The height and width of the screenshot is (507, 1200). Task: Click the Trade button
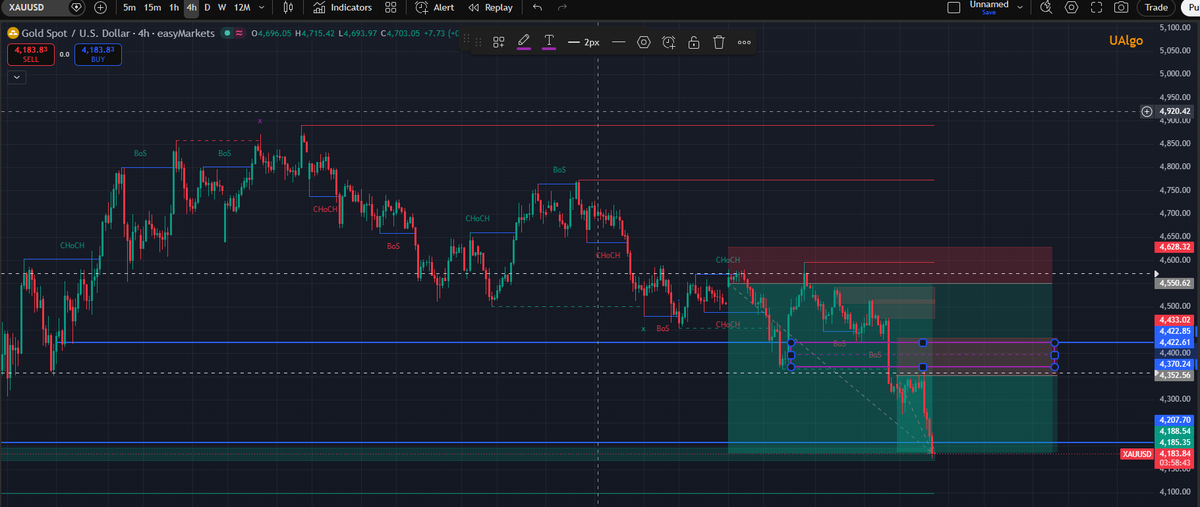1157,7
